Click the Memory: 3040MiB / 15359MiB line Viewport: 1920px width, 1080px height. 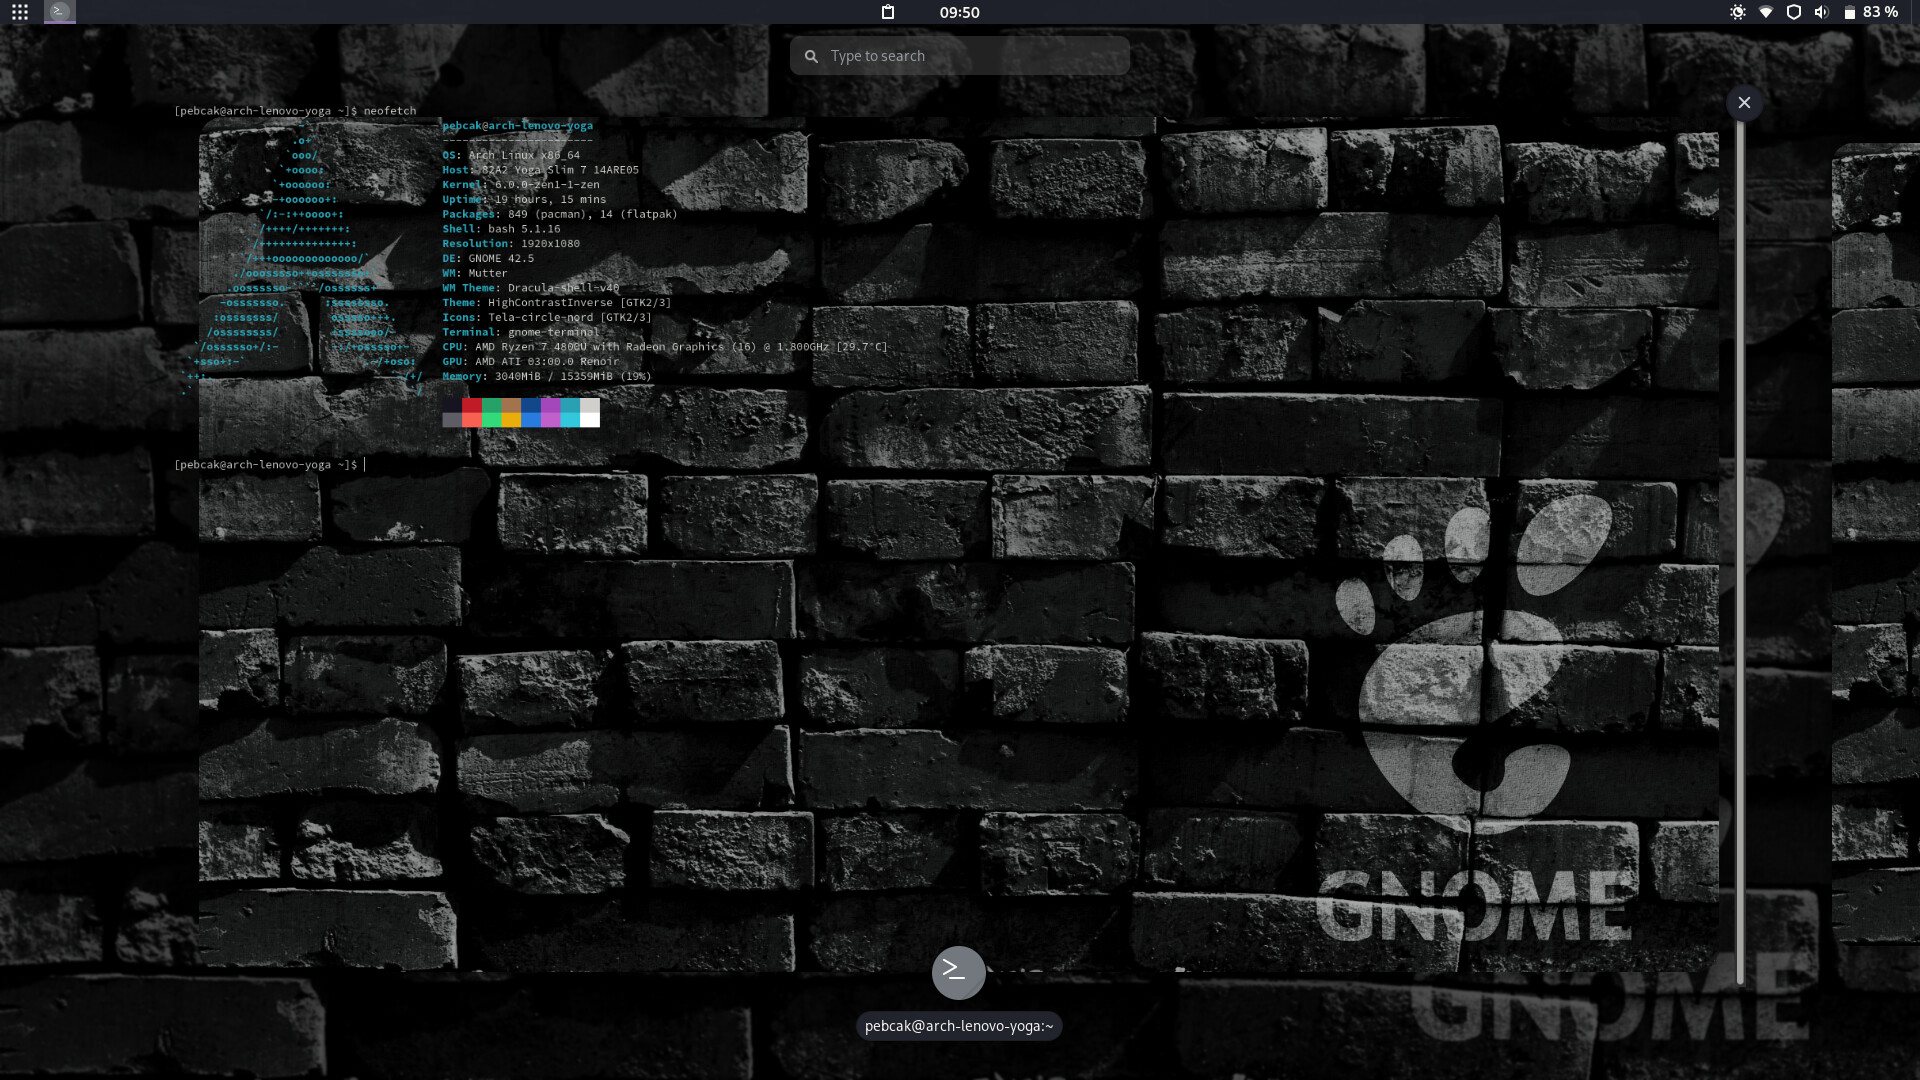click(x=547, y=376)
